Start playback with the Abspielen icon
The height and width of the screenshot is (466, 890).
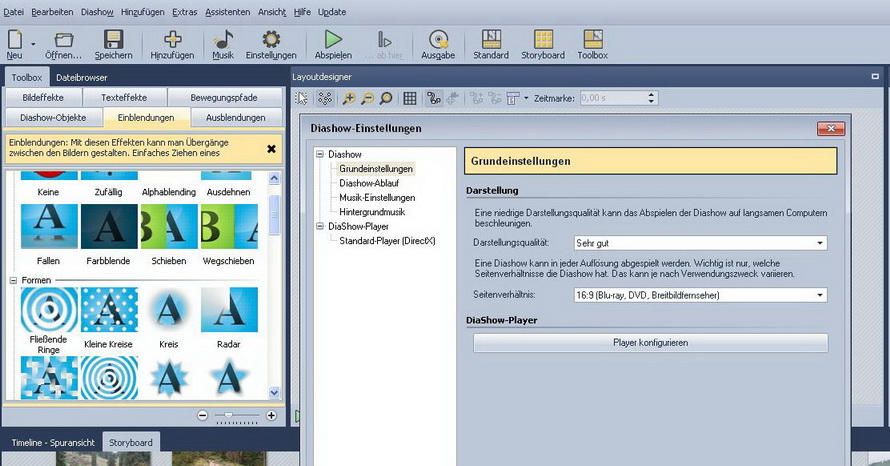point(333,40)
